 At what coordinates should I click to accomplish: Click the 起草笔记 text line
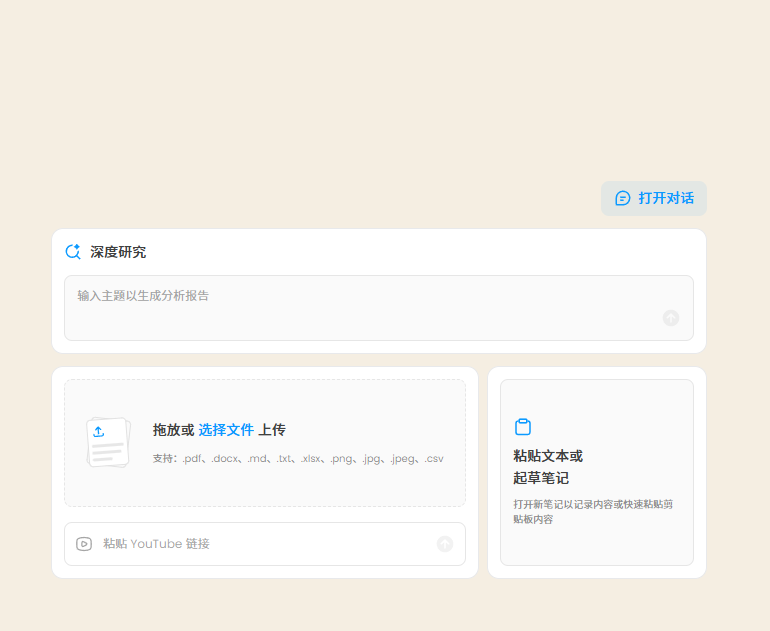point(541,478)
